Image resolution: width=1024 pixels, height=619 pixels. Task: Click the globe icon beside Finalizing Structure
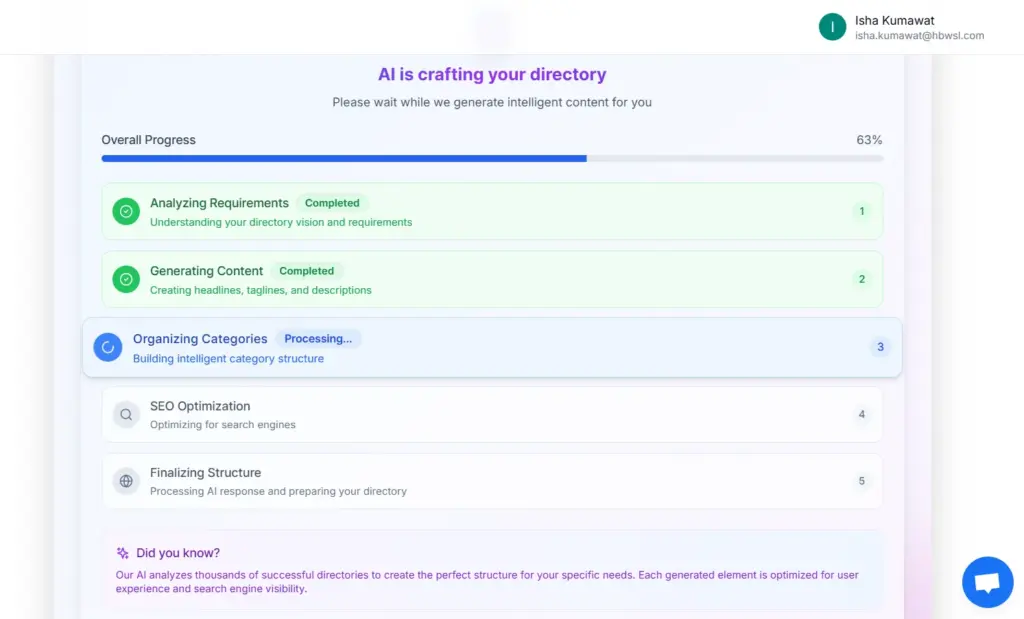125,481
